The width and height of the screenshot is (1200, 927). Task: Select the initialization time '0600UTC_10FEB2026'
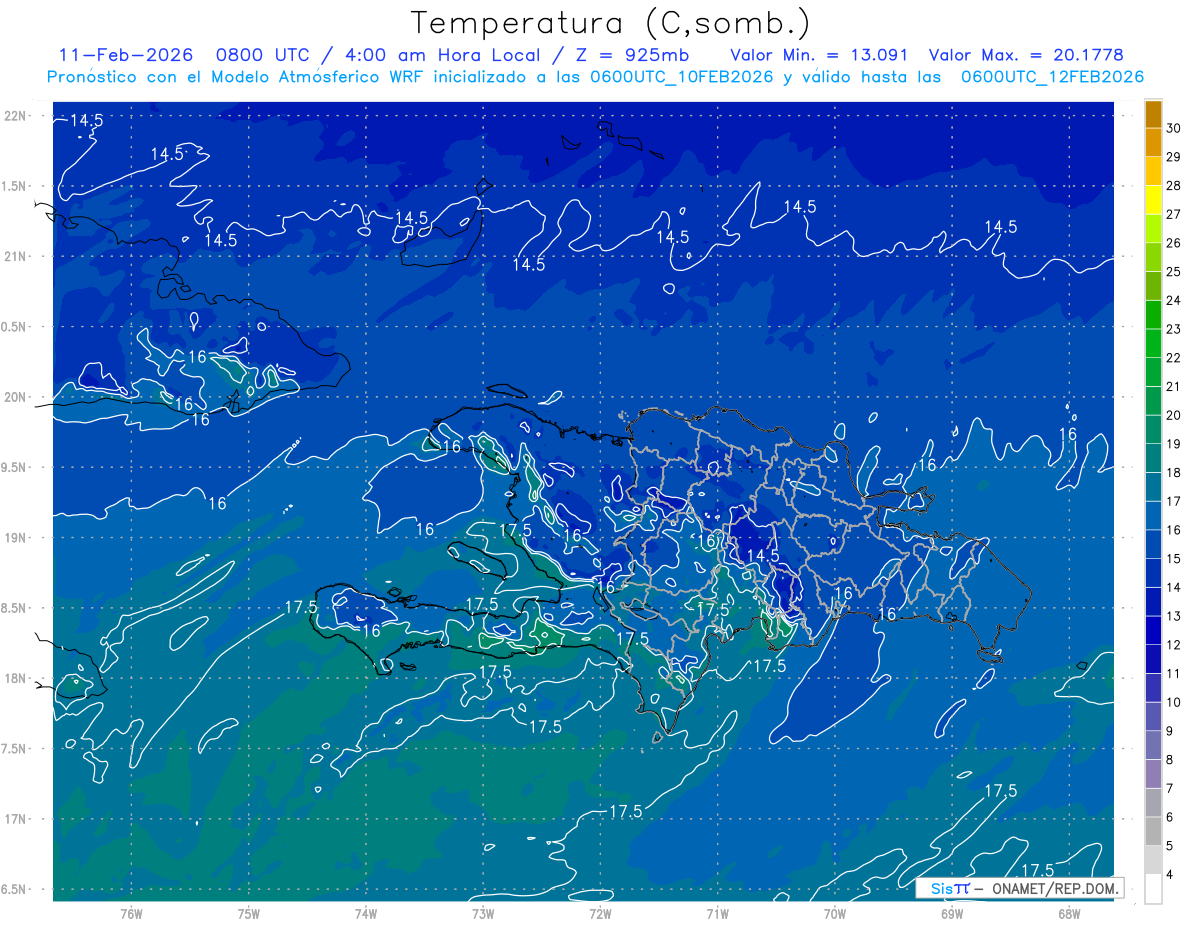pos(681,77)
